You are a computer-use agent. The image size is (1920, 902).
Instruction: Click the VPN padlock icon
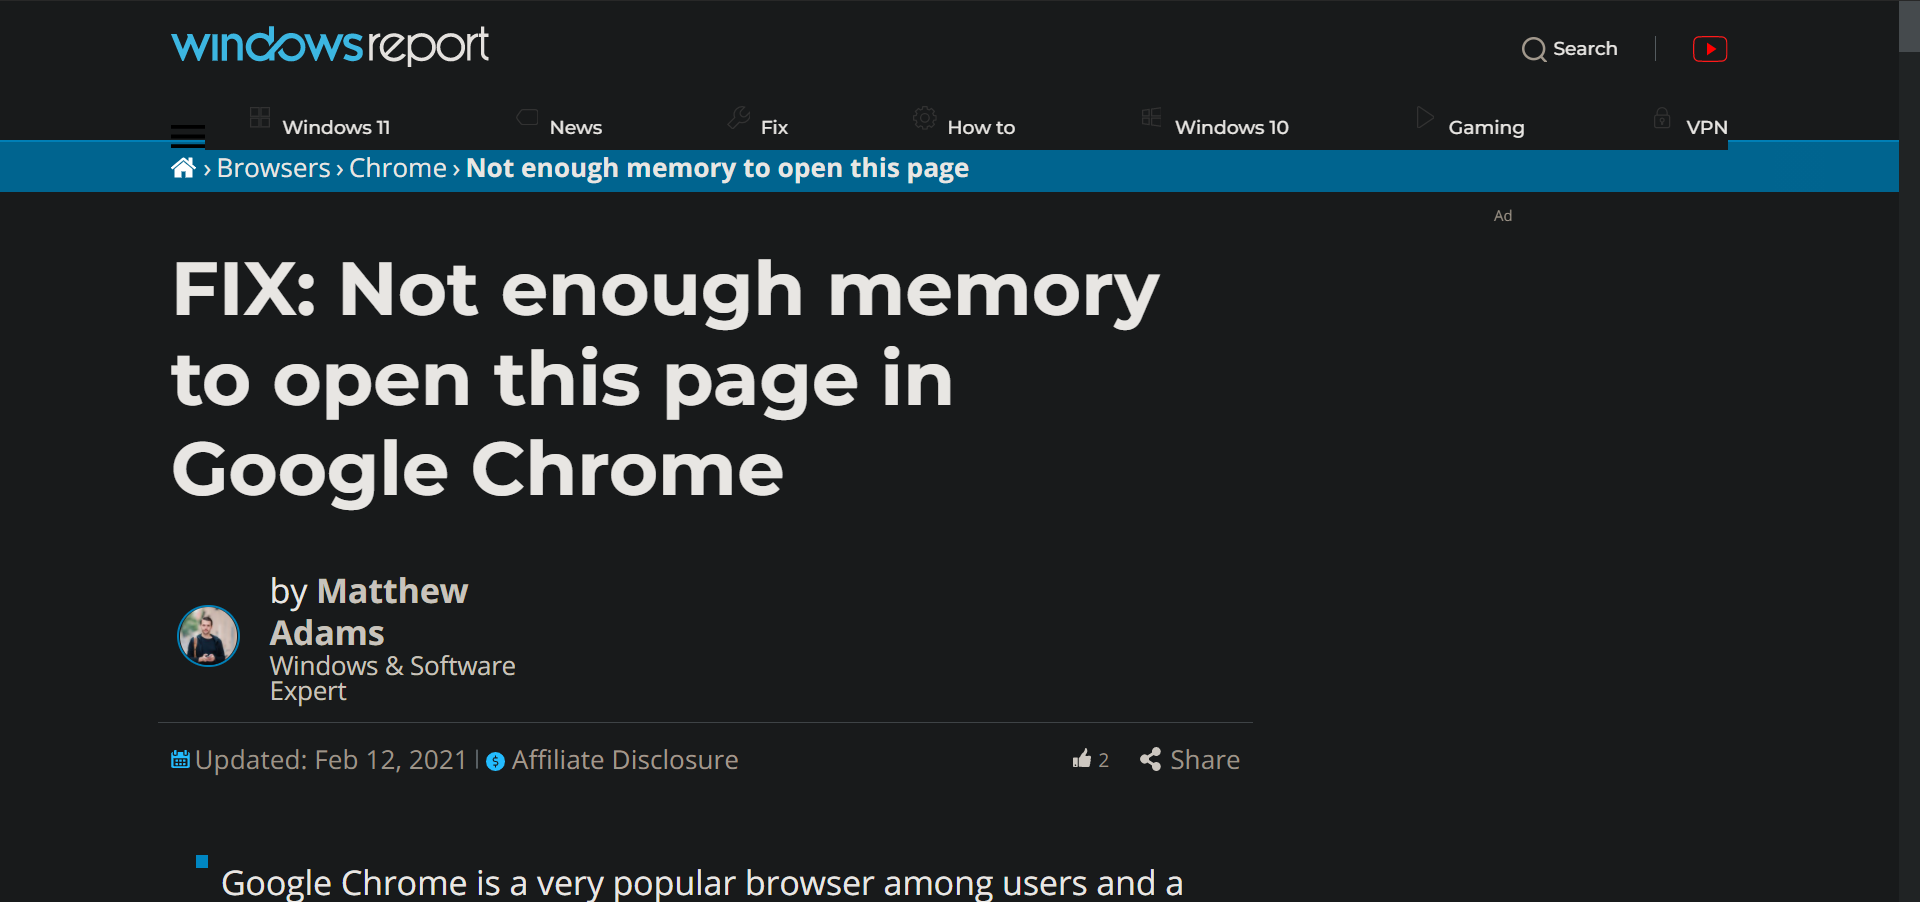click(x=1662, y=118)
